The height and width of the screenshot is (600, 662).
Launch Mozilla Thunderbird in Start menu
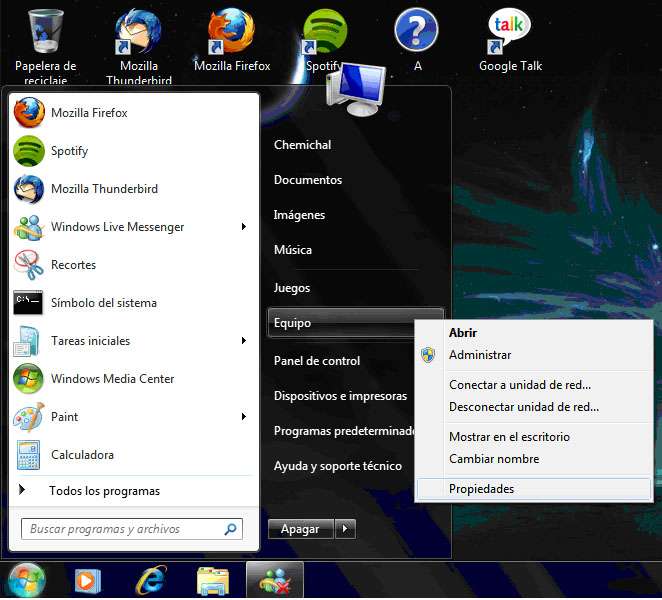pos(104,189)
